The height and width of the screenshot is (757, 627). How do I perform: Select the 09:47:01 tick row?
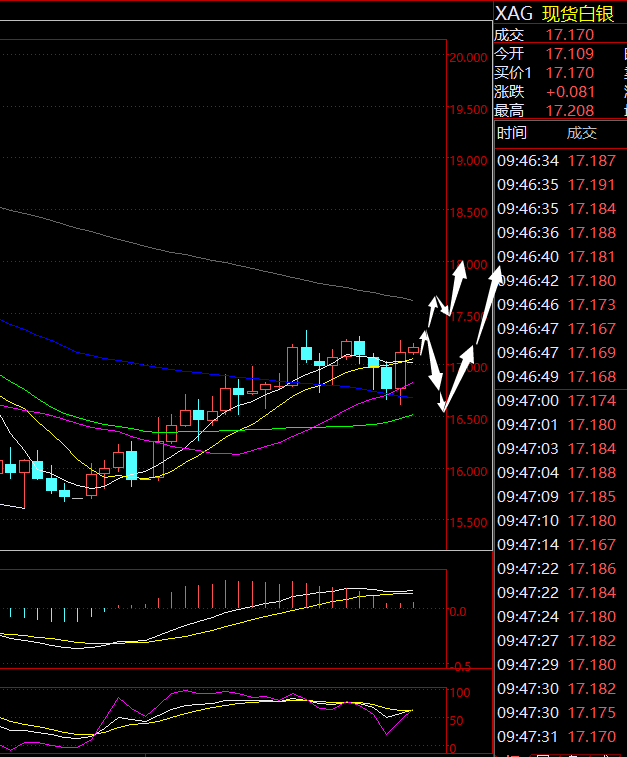557,425
